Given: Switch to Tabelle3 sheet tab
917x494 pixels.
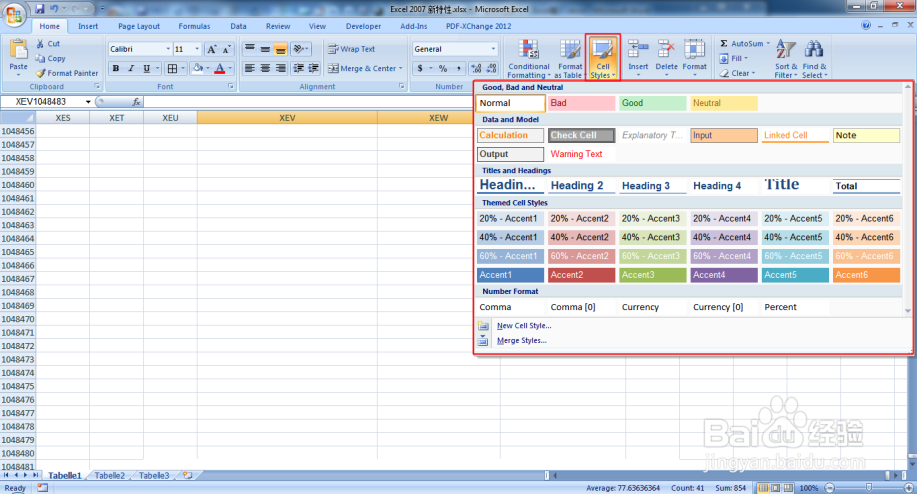Looking at the screenshot, I should point(154,476).
